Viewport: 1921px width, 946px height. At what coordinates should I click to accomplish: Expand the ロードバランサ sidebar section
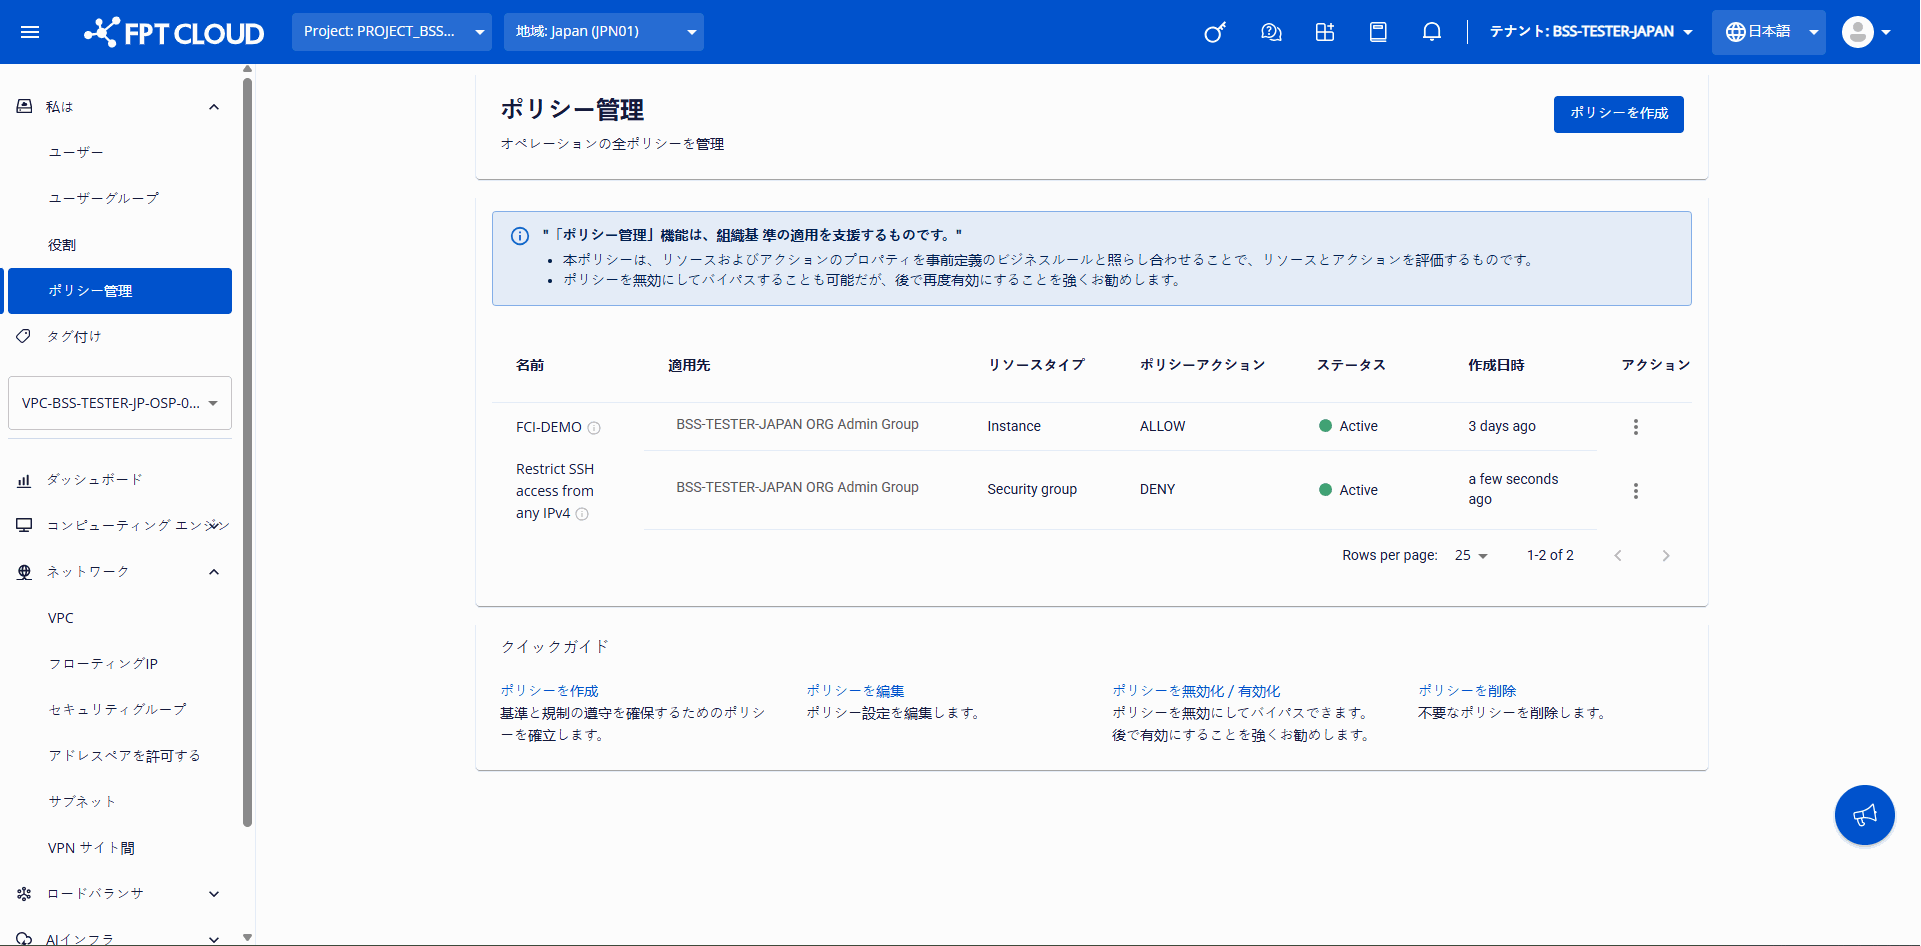point(214,894)
